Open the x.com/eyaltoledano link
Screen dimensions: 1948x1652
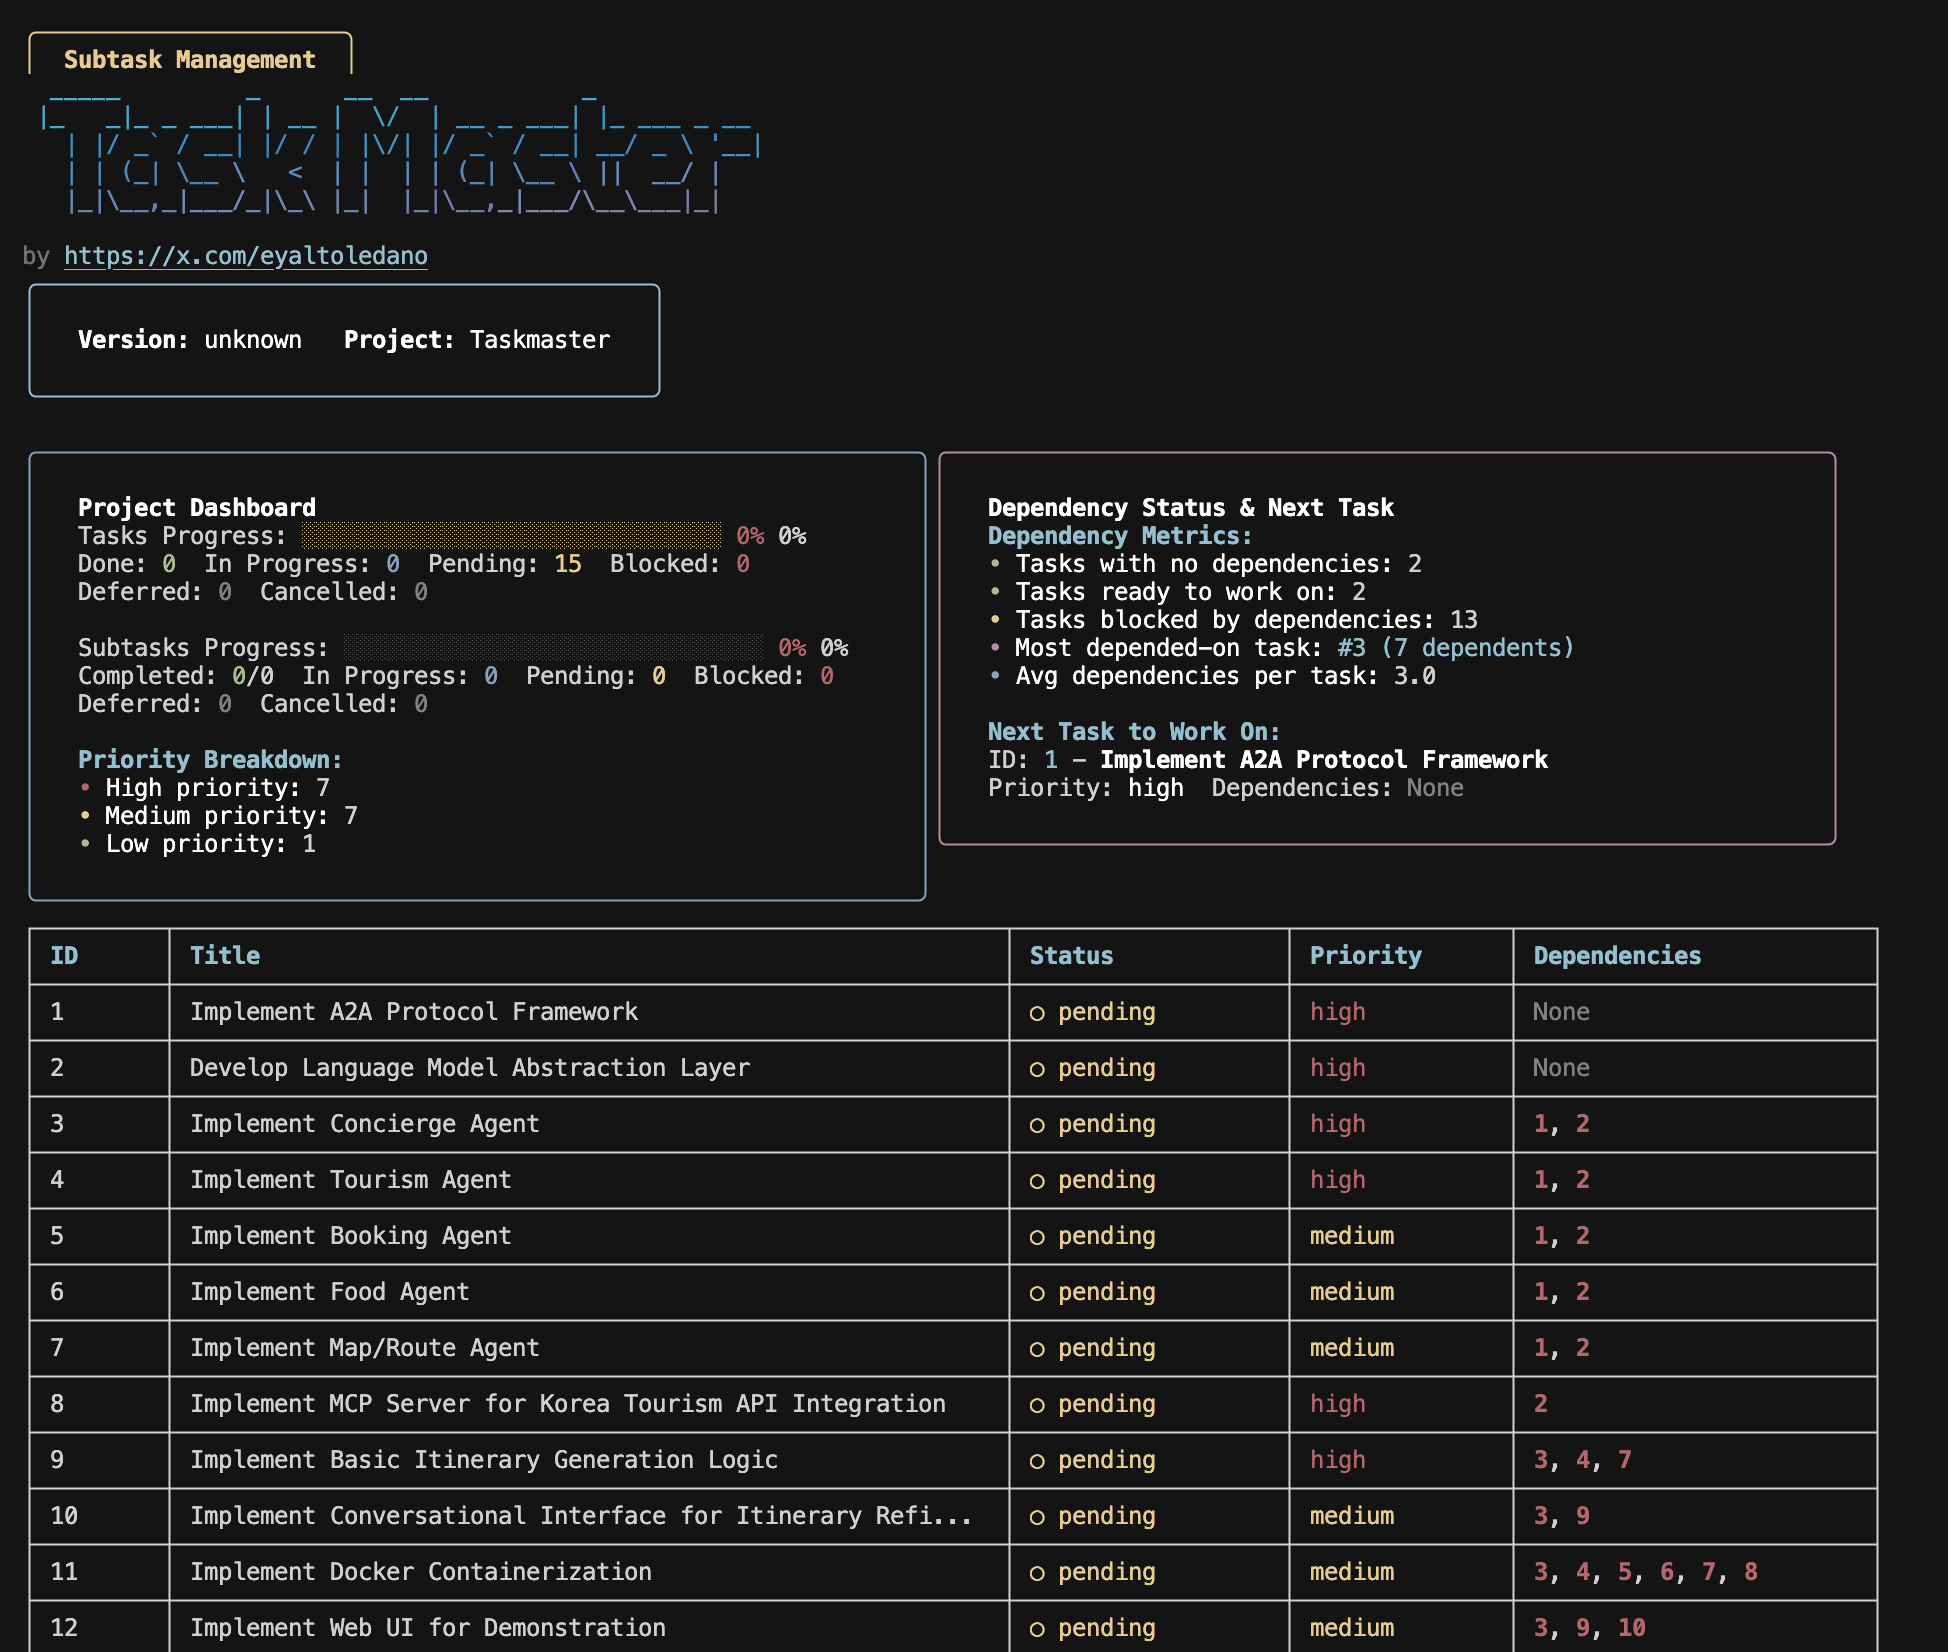coord(245,256)
